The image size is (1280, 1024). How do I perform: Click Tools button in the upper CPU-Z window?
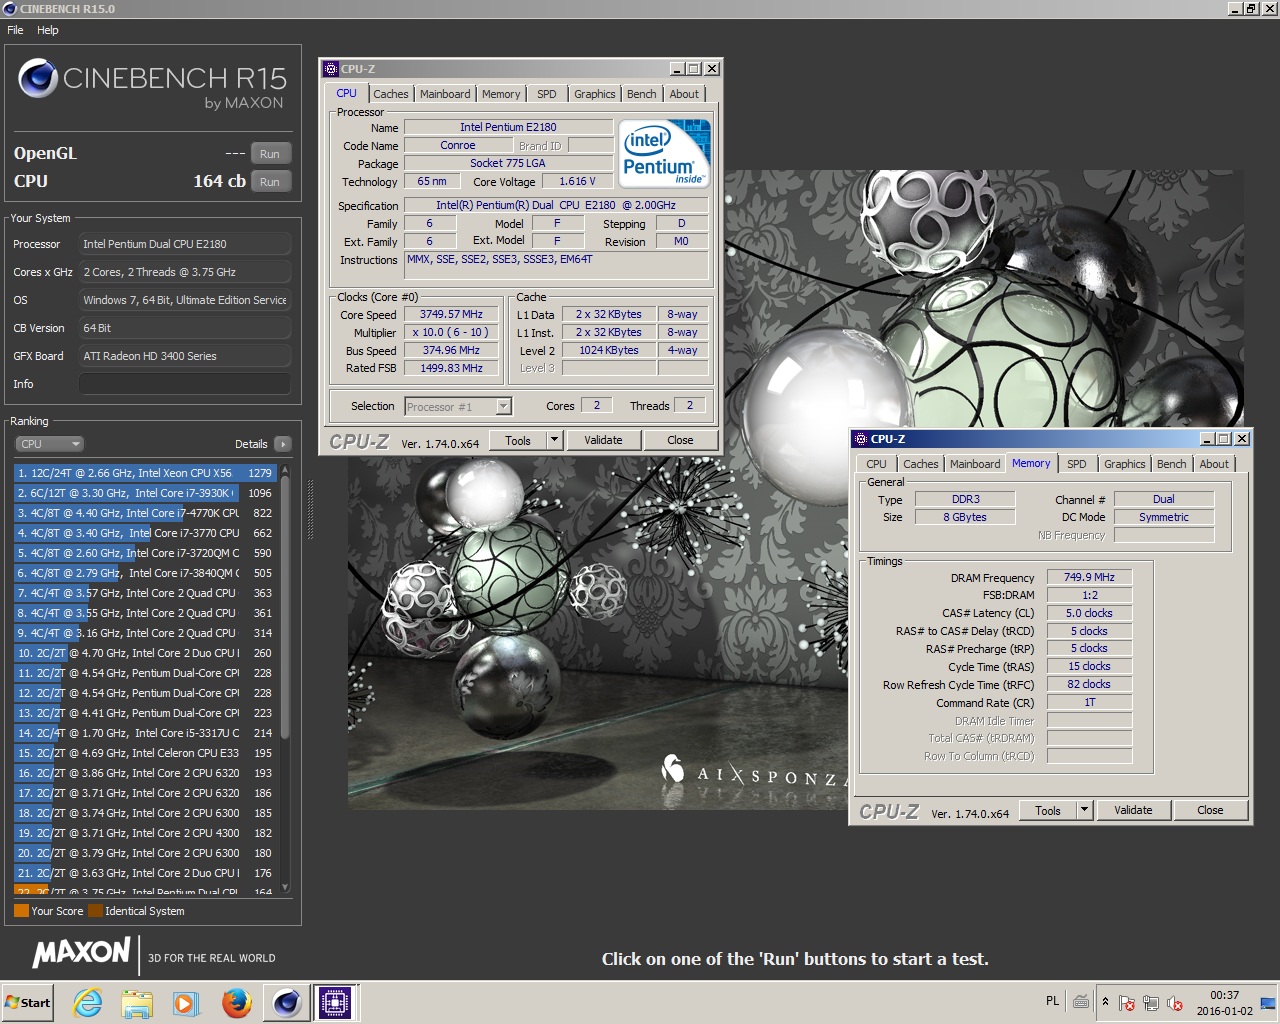coord(518,440)
